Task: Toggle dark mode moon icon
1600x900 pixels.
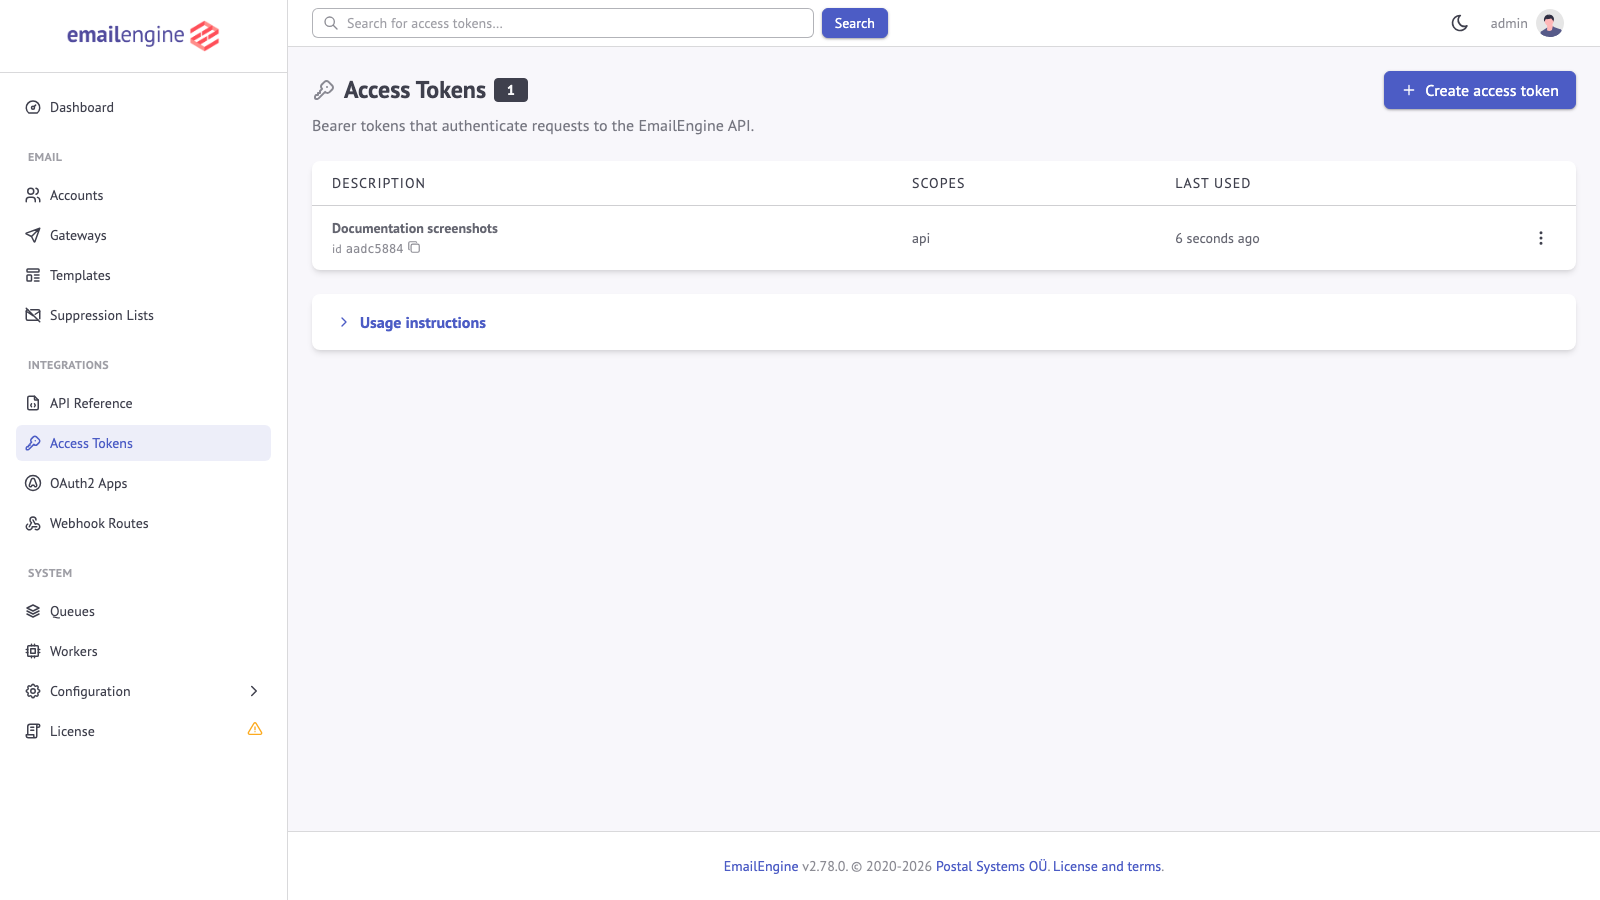Action: coord(1460,23)
